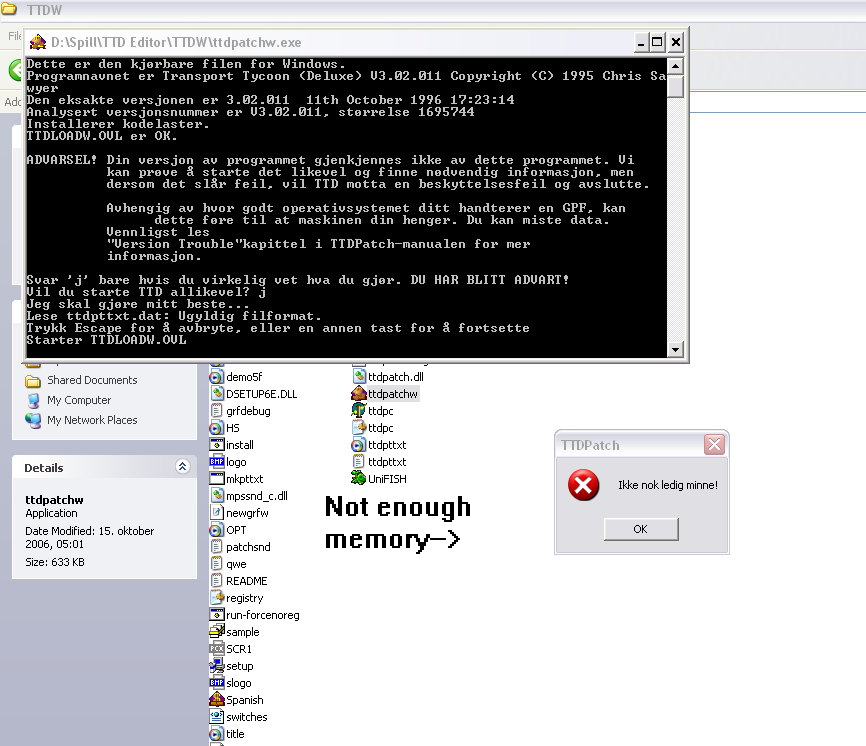866x746 pixels.
Task: Select the highlighted ttdpatchw application icon
Action: [359, 394]
